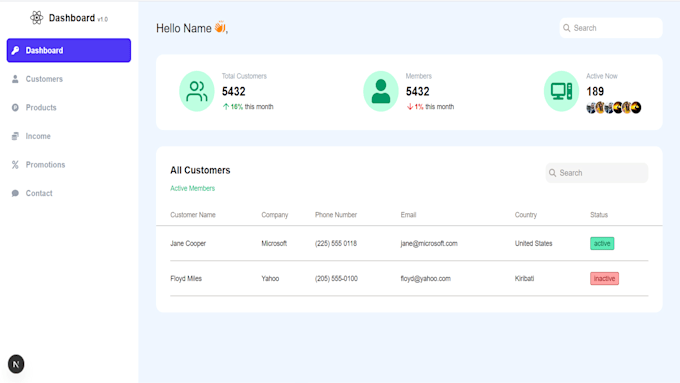Click the Company column header
The image size is (680, 383).
(275, 215)
